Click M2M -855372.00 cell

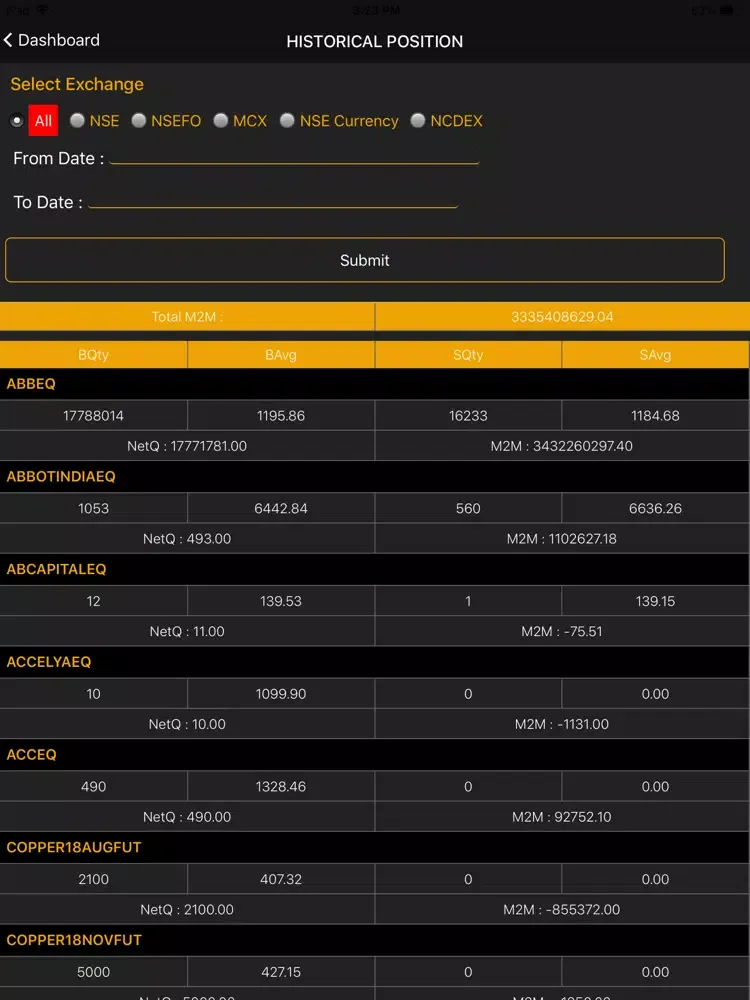[562, 909]
